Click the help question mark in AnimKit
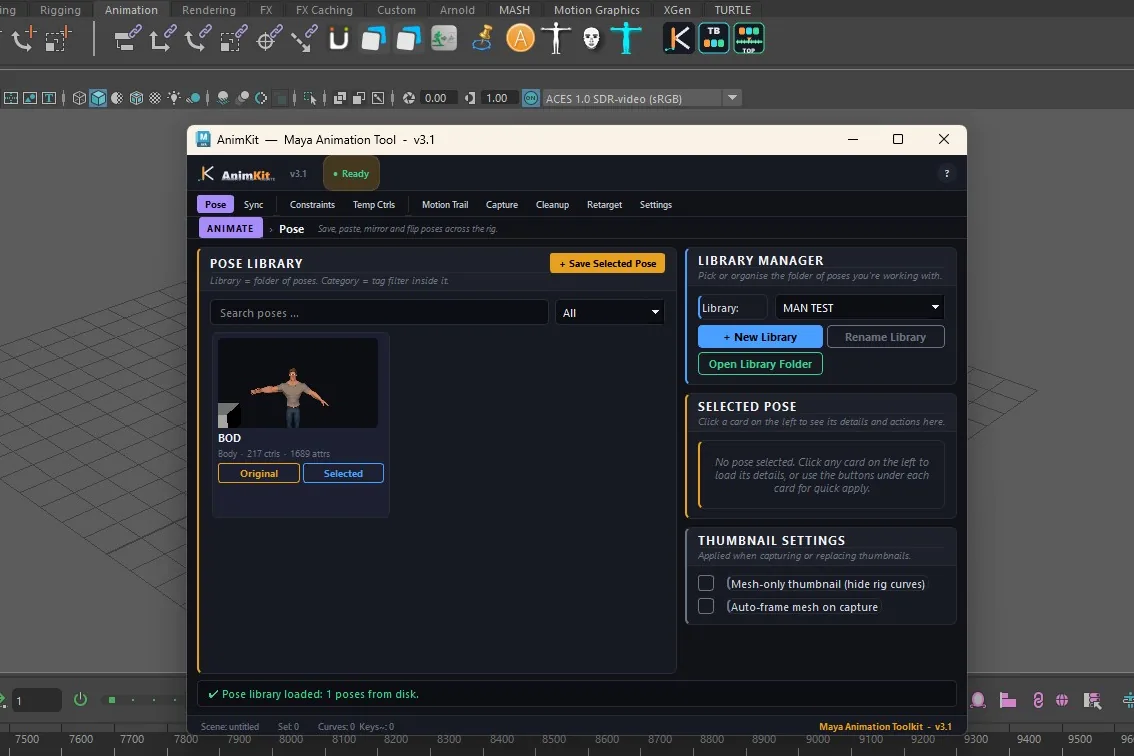Screen dimensions: 1134x756 pos(947,174)
